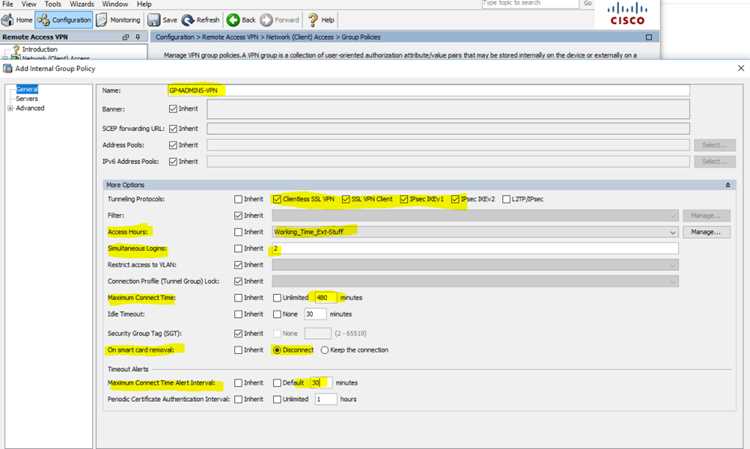This screenshot has width=750, height=449.
Task: Select Servers in the policy tree
Action: [x=27, y=99]
